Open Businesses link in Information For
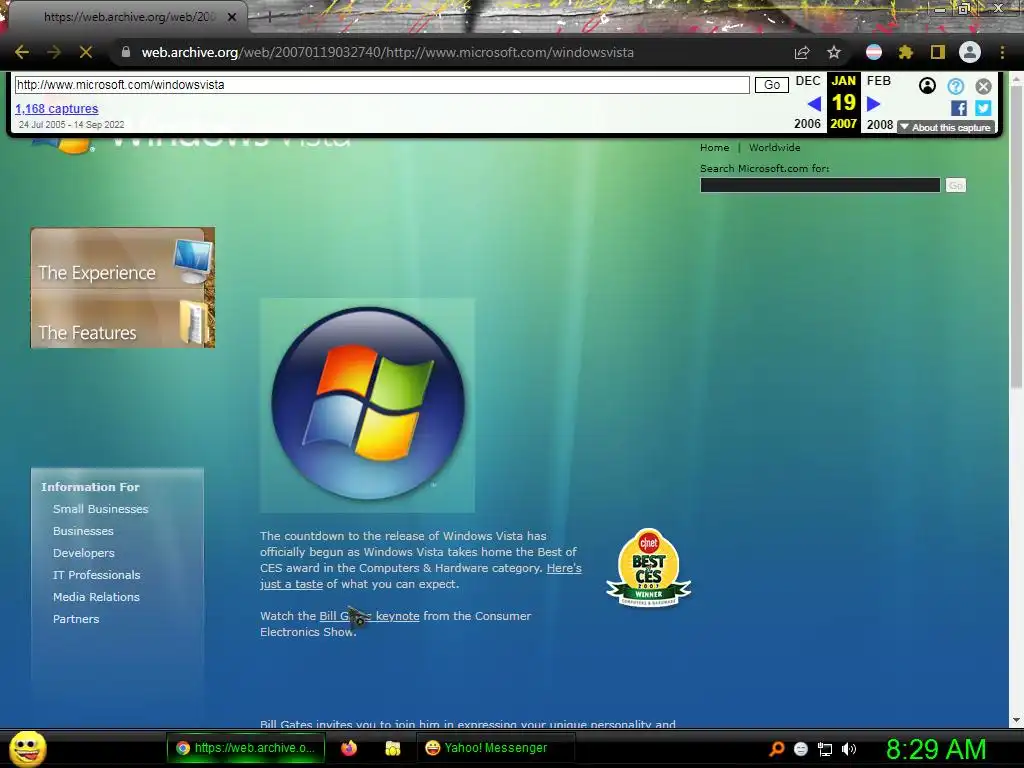Image resolution: width=1024 pixels, height=768 pixels. pos(83,531)
